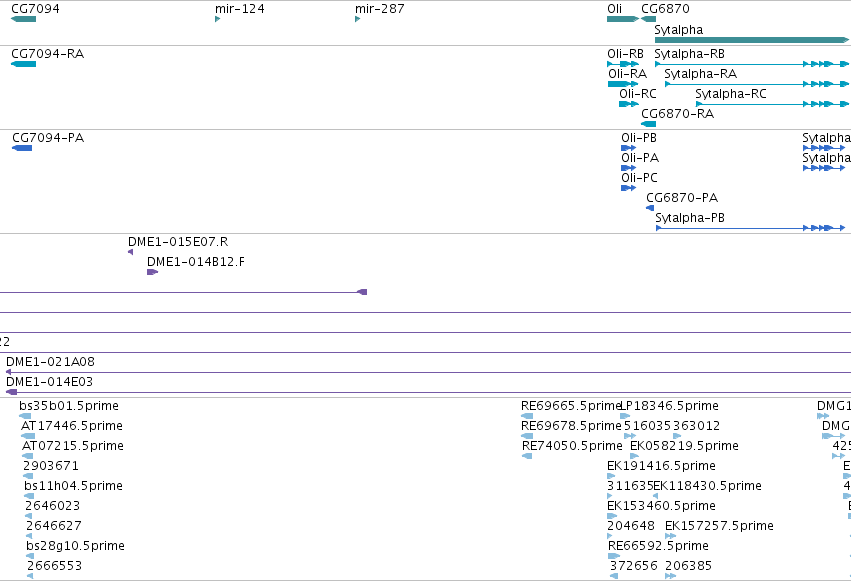Image resolution: width=851 pixels, height=581 pixels.
Task: Select the RE66592.5prime EST glyph
Action: click(614, 556)
